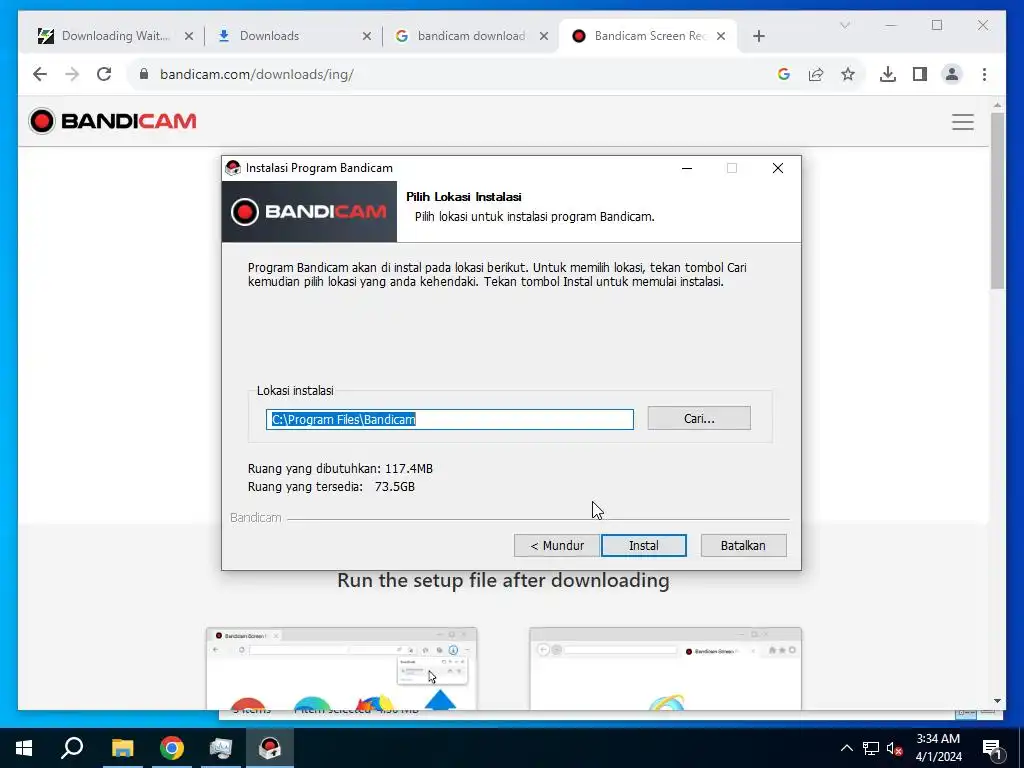Open the Chrome profile avatar
Viewport: 1024px width, 768px height.
click(952, 74)
